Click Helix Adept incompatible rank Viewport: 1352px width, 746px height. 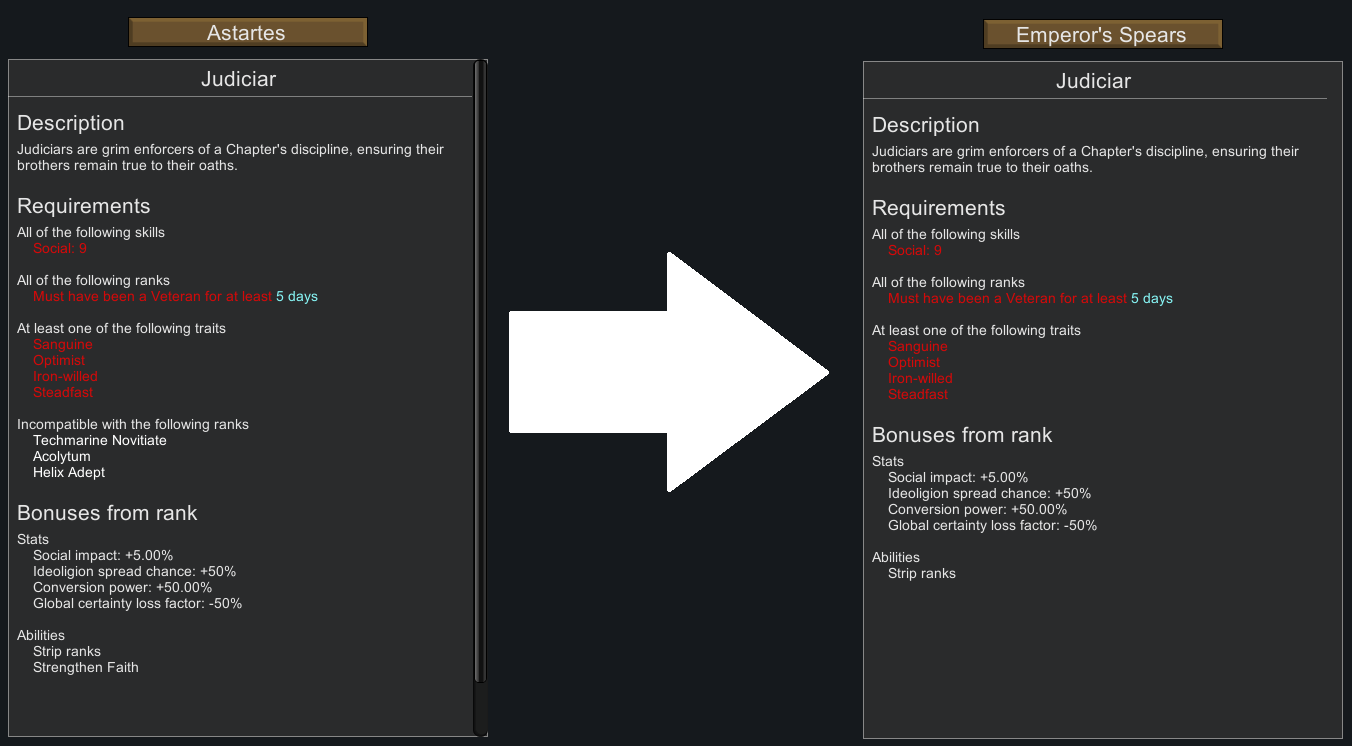69,472
